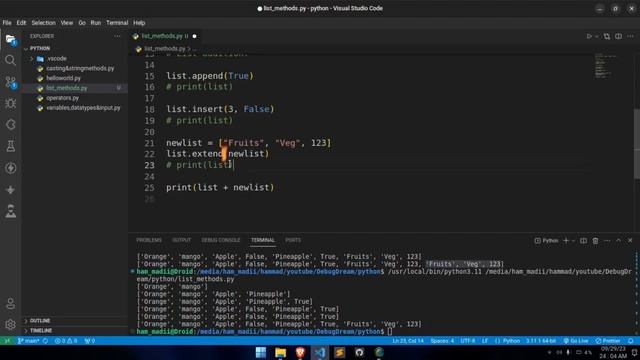Switch to the Output tab
The height and width of the screenshot is (360, 640).
coord(182,240)
